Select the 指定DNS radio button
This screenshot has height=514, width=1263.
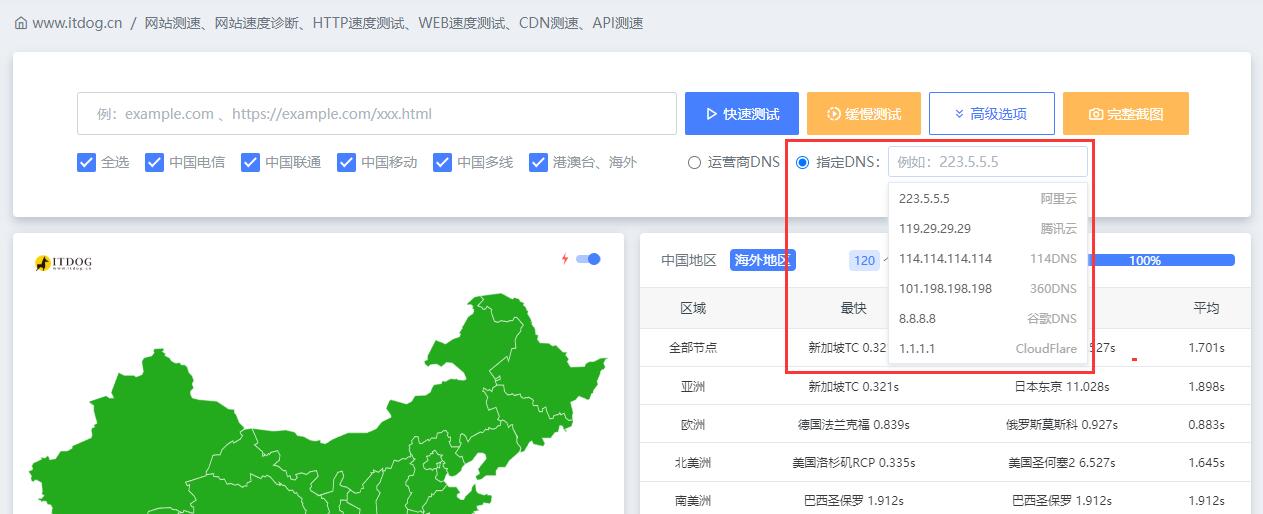[x=802, y=162]
